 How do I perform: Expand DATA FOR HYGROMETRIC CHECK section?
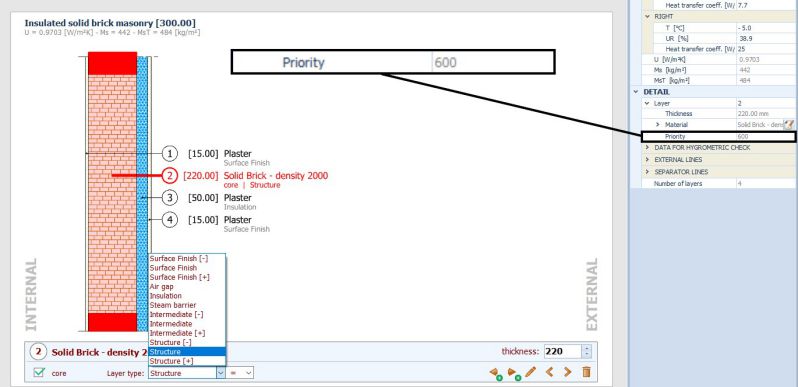647,148
